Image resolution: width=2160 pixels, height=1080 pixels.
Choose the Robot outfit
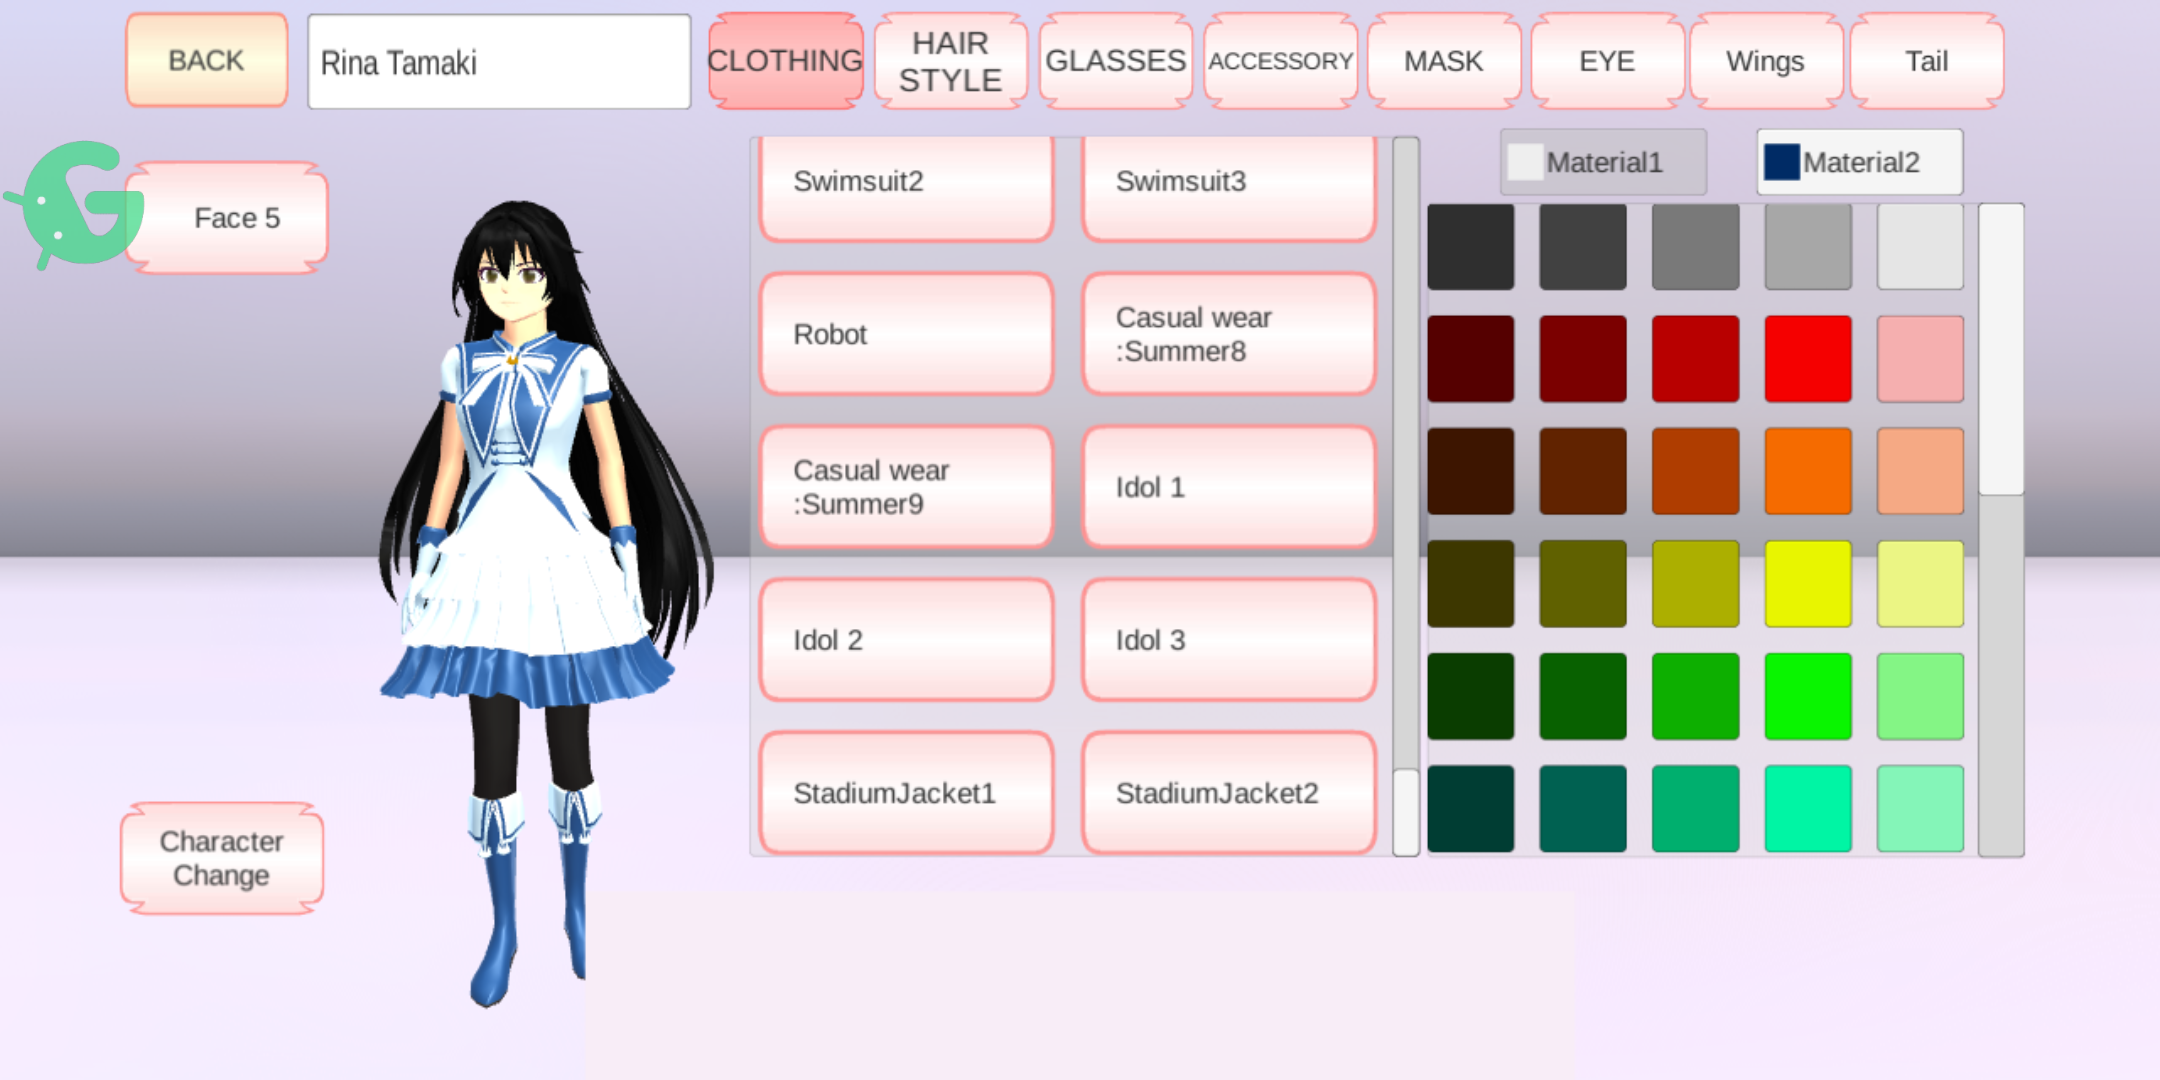pyautogui.click(x=906, y=334)
